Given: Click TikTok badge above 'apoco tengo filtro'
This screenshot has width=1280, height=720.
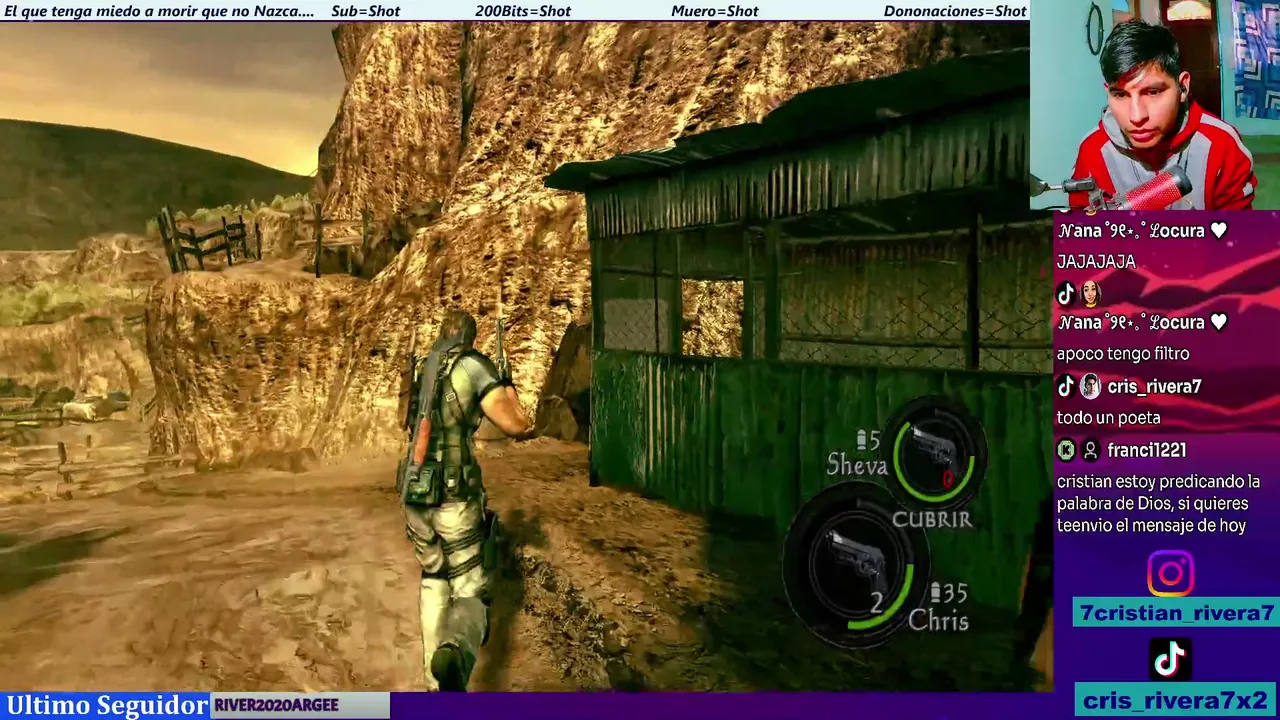Looking at the screenshot, I should (x=1066, y=293).
